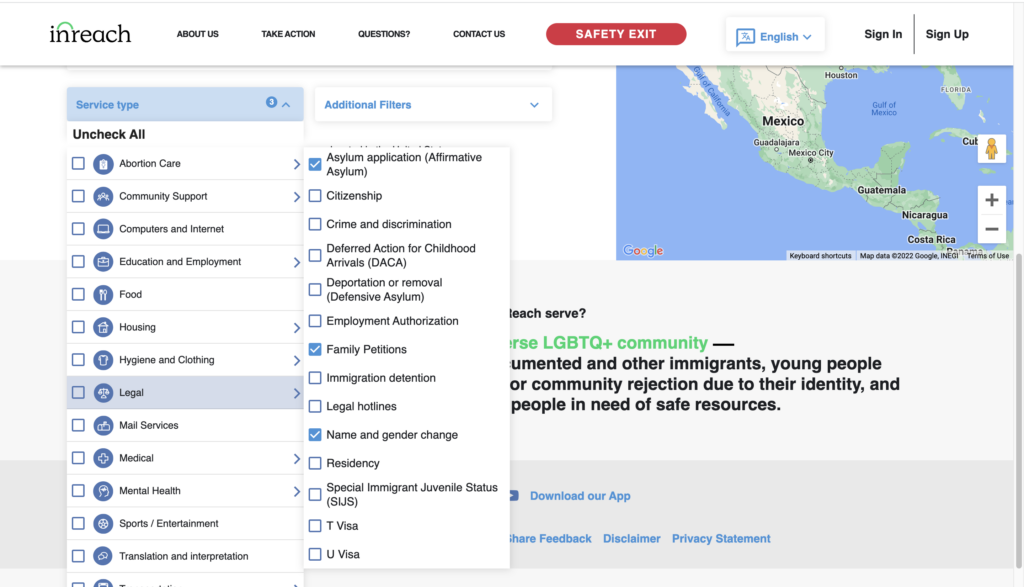Zoom out on the map
The height and width of the screenshot is (587, 1024).
991,229
